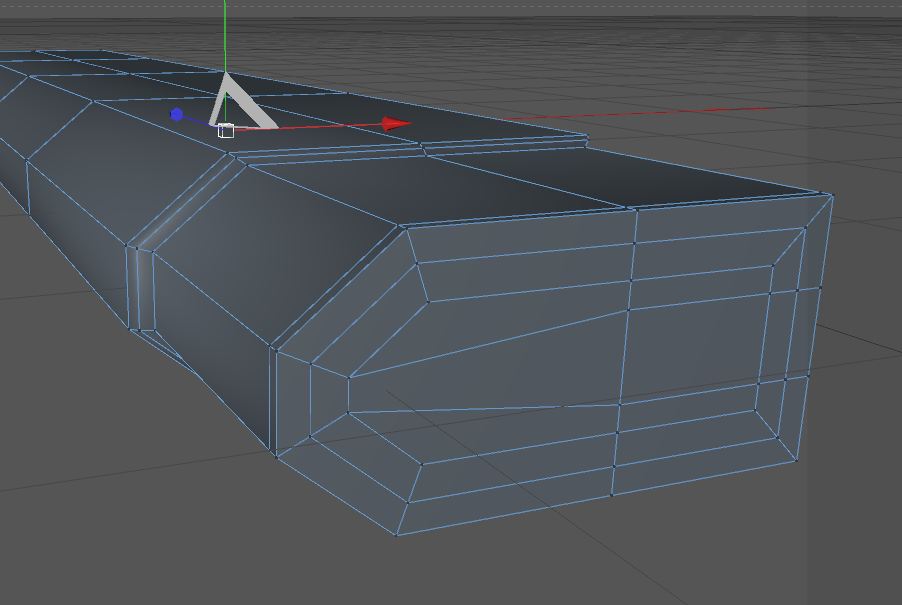Click the vertical center edge on end cap

pyautogui.click(x=624, y=351)
